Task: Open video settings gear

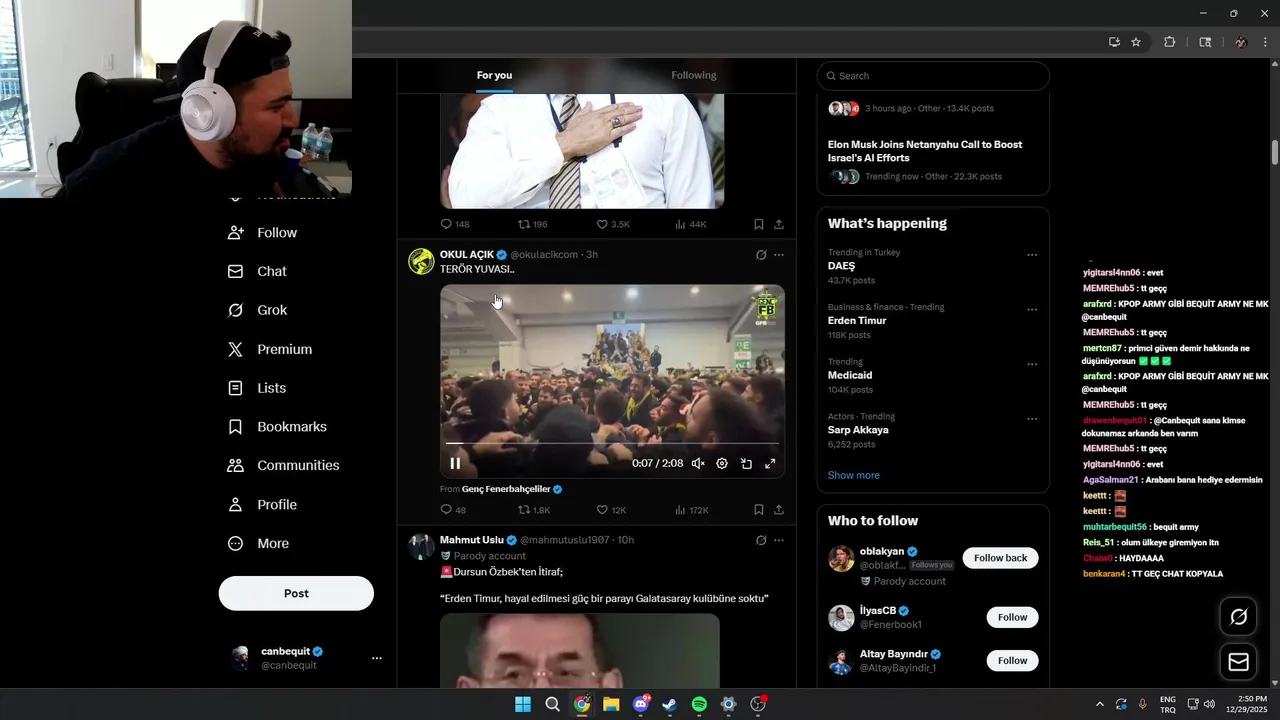Action: pyautogui.click(x=722, y=463)
